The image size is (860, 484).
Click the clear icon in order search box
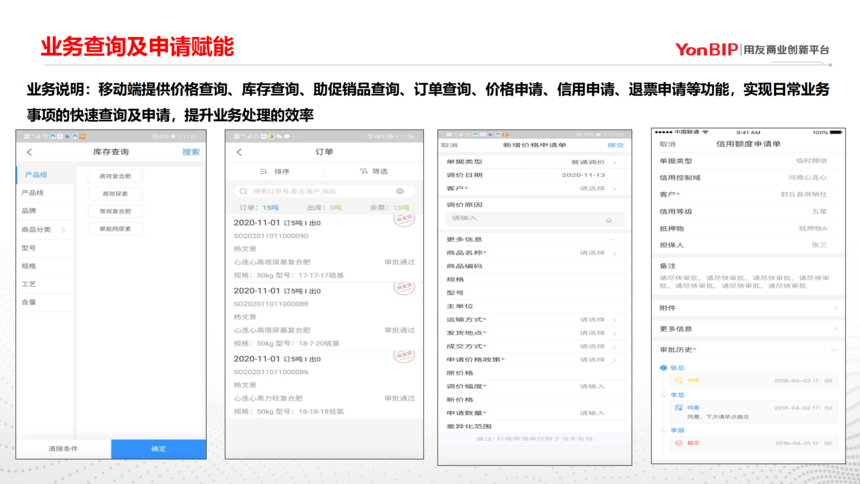[400, 191]
